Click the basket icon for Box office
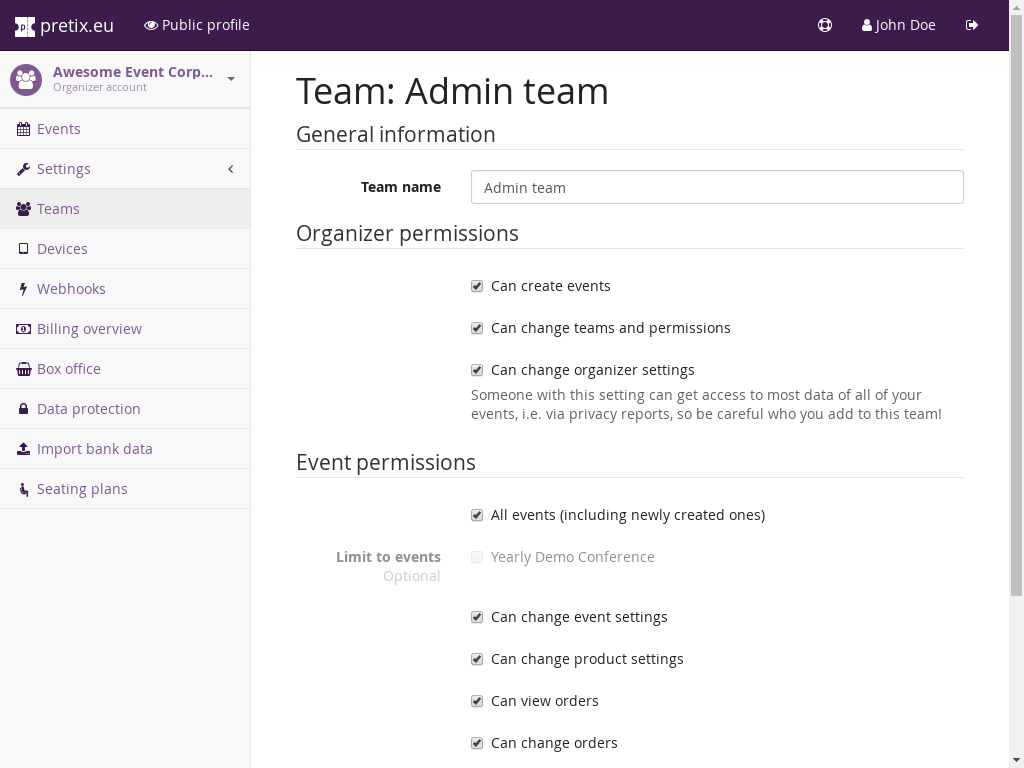 coord(23,369)
